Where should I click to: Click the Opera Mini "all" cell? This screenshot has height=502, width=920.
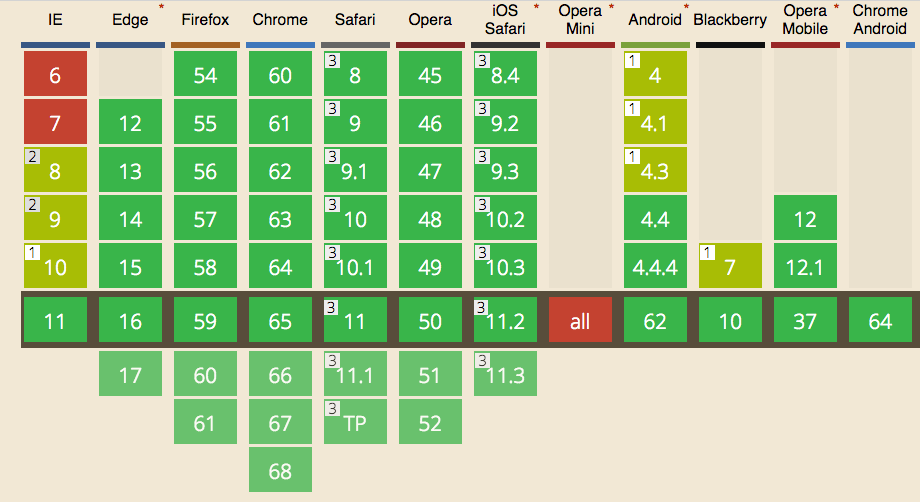tap(580, 321)
